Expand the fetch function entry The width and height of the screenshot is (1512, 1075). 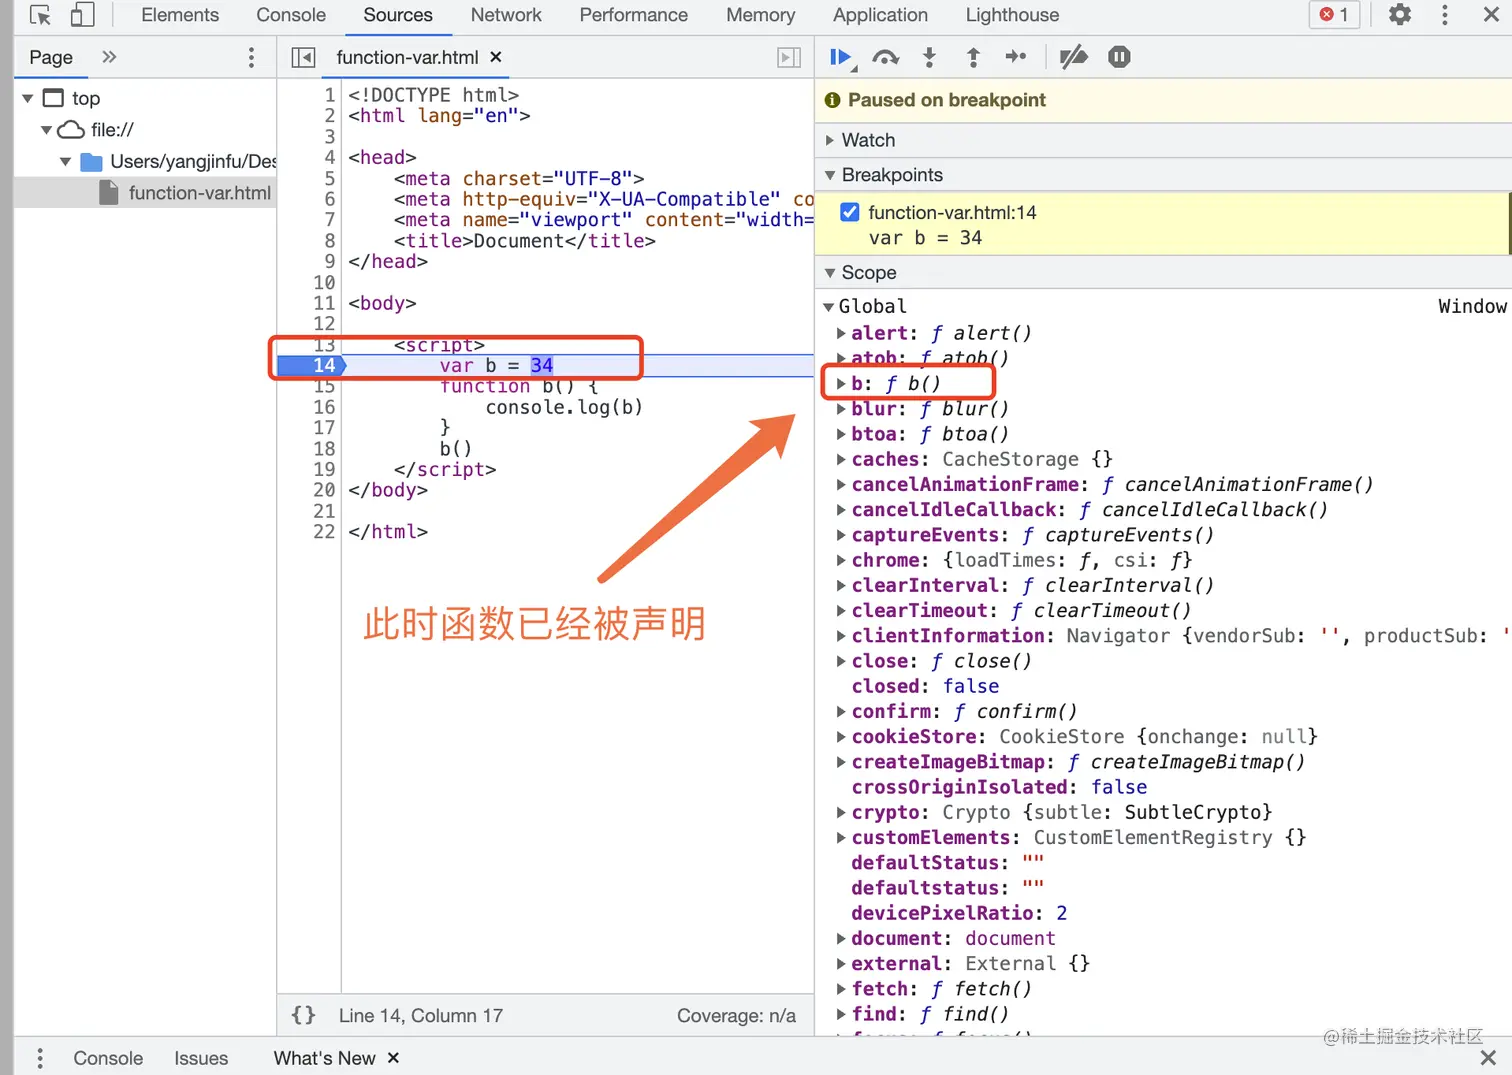842,989
